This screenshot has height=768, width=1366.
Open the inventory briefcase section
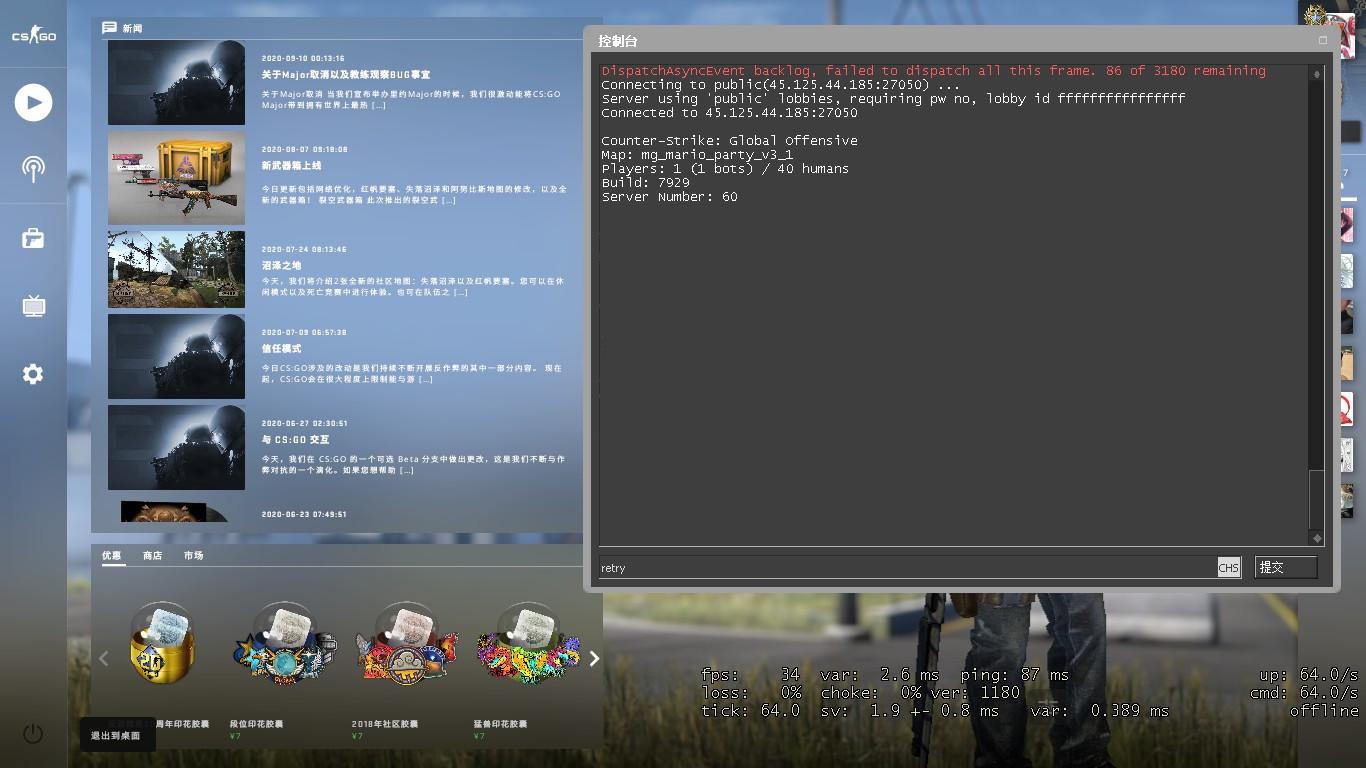pos(33,238)
